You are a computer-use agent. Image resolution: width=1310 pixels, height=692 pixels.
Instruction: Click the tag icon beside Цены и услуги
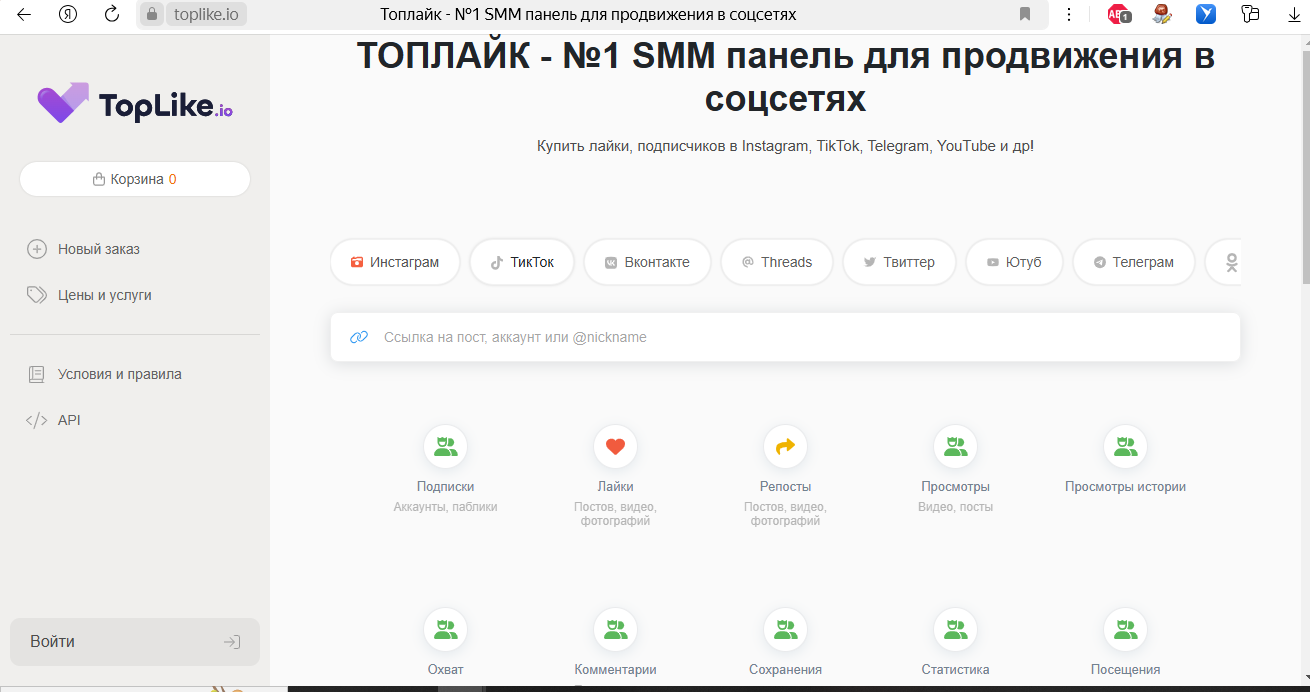[37, 295]
